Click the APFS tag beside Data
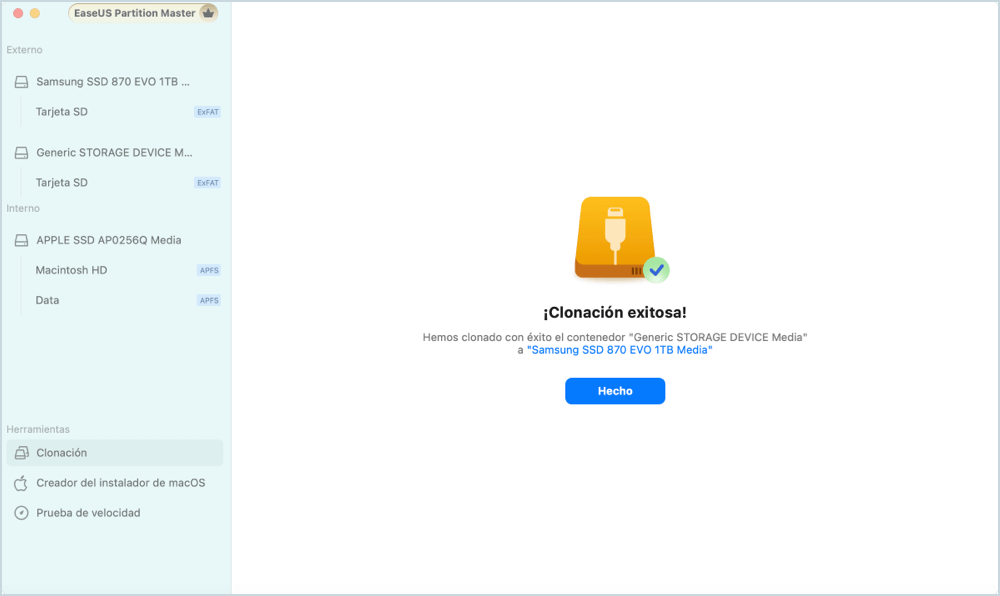This screenshot has width=1000, height=596. (209, 300)
